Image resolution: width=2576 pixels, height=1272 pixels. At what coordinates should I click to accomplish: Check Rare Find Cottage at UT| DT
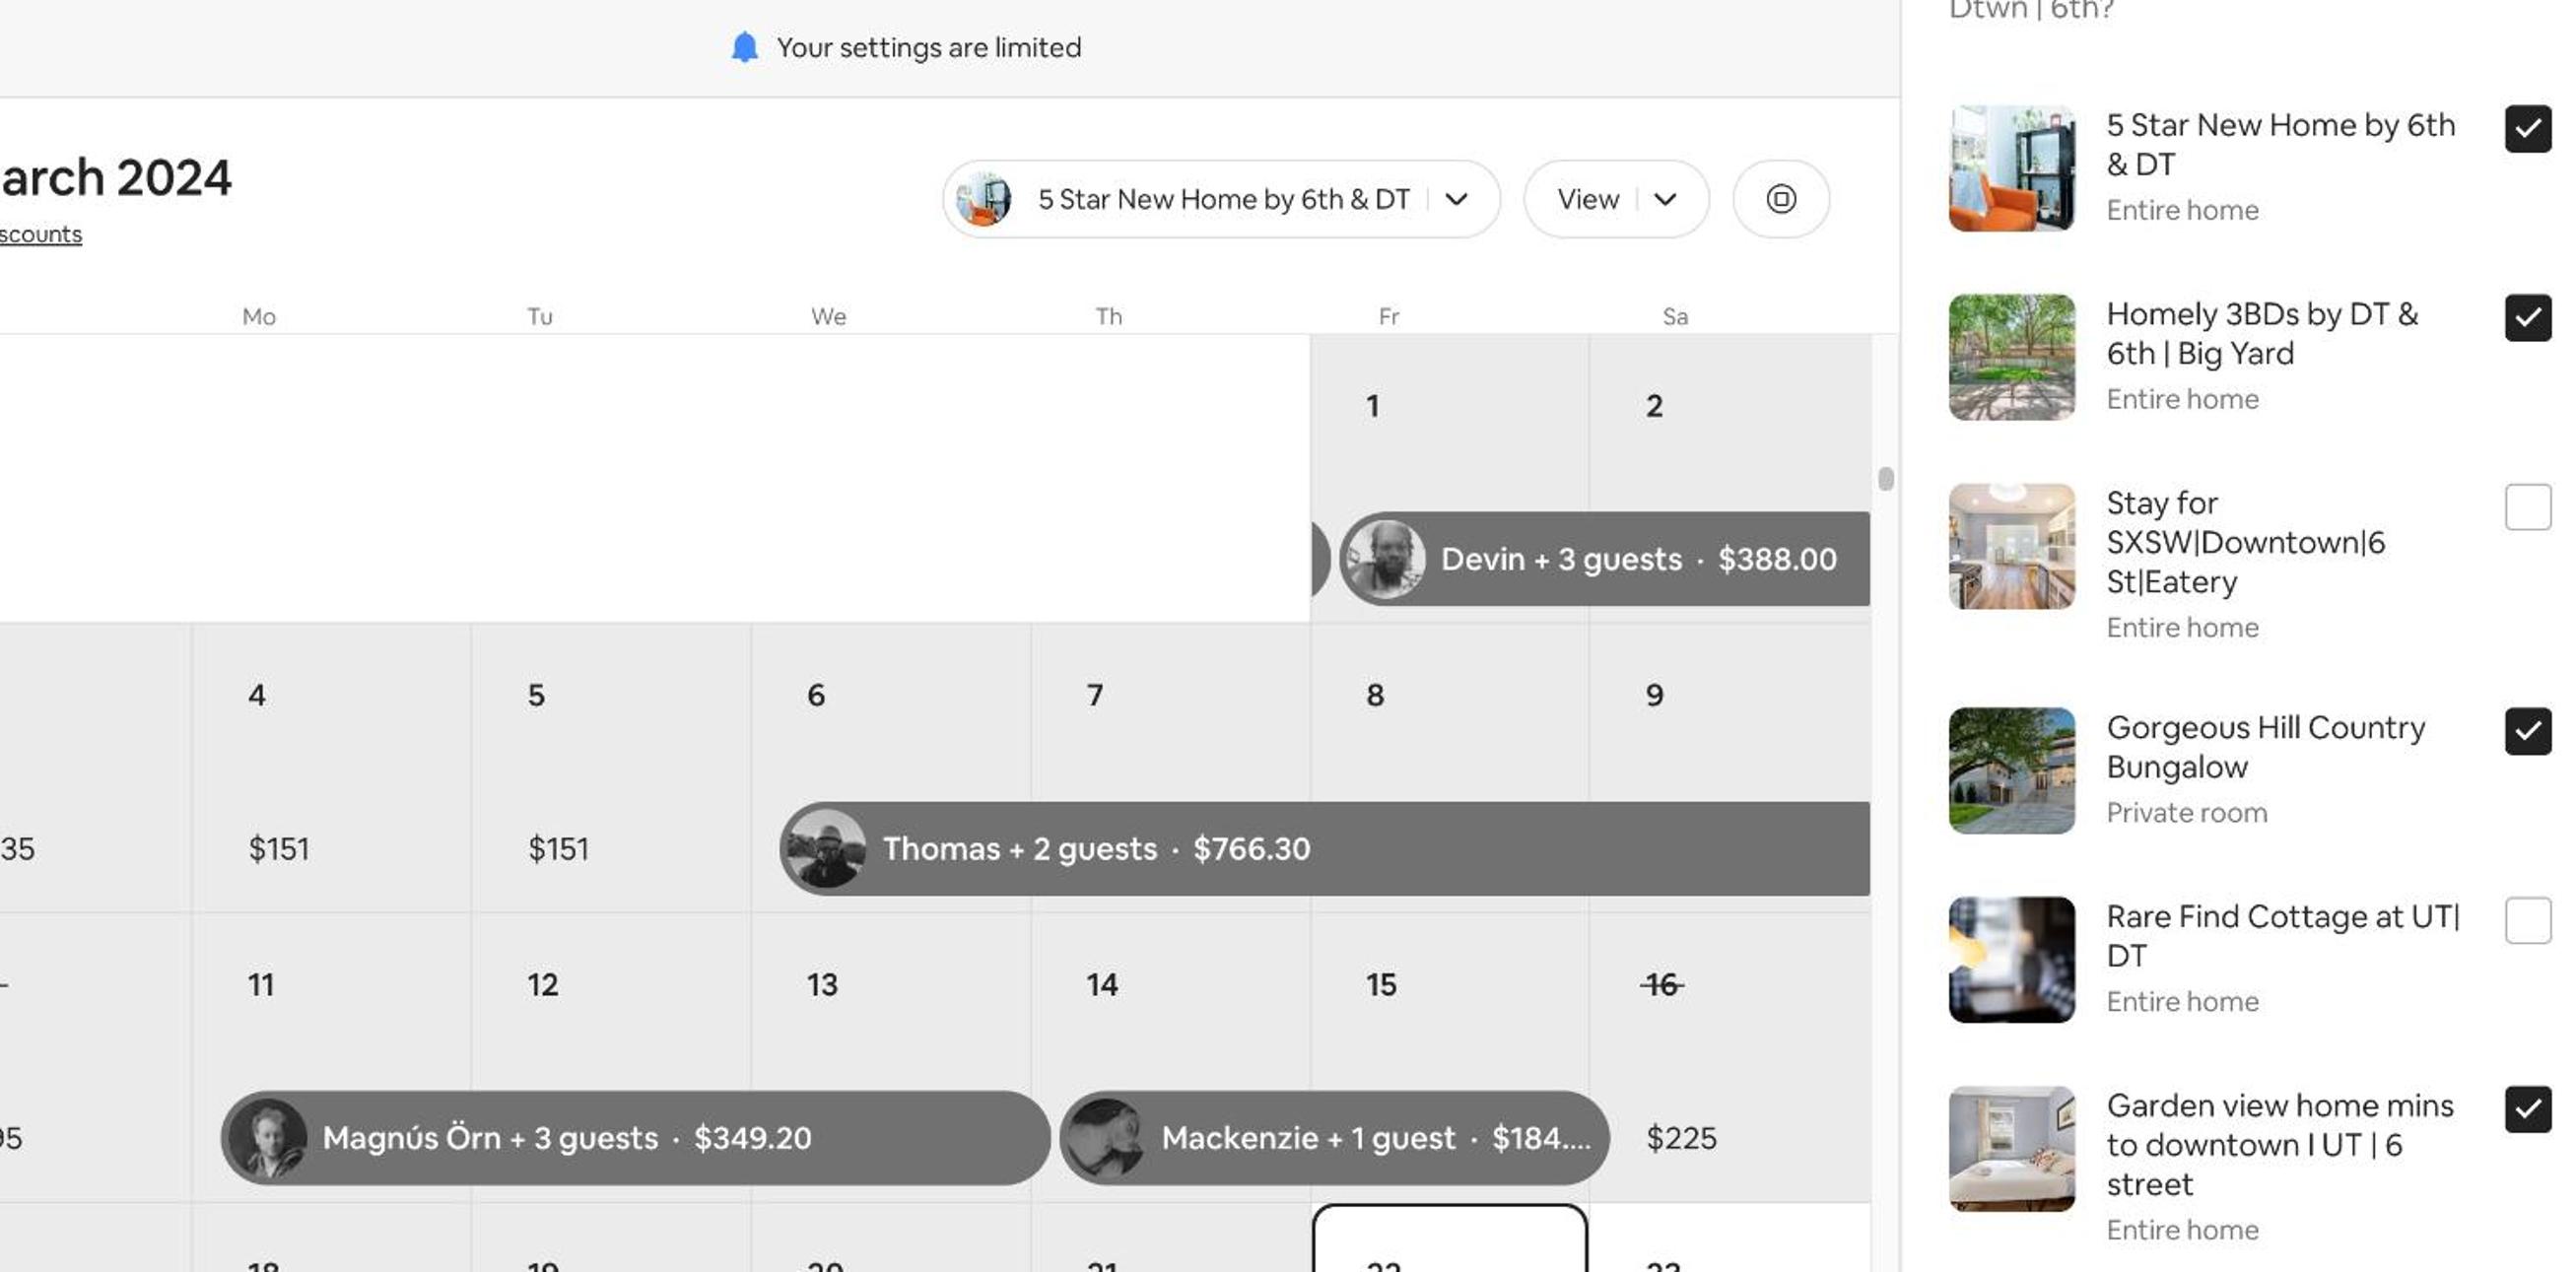coord(2527,920)
